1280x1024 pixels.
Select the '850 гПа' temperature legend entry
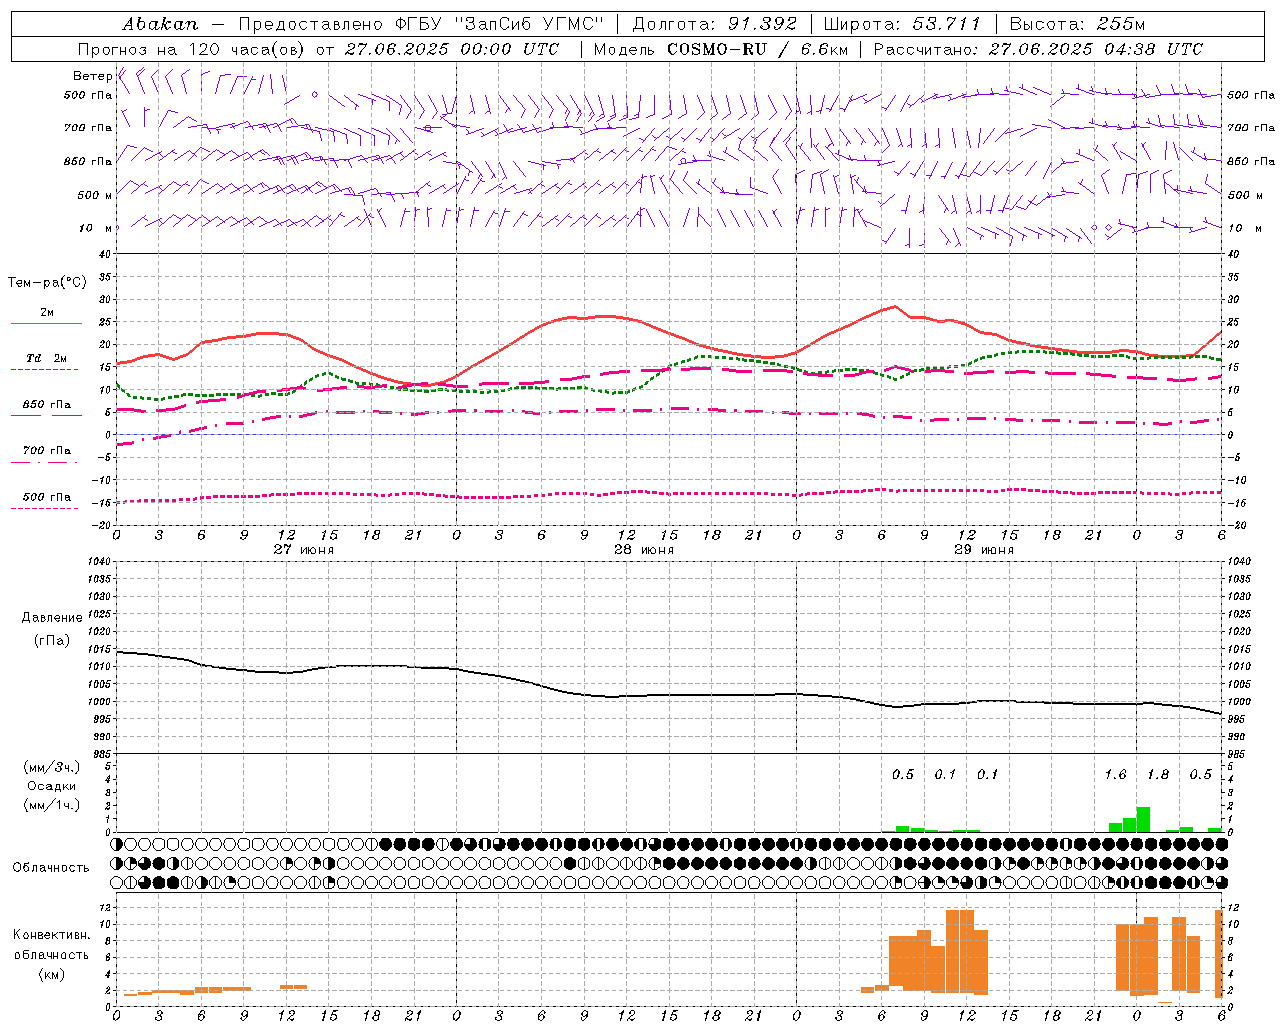47,405
